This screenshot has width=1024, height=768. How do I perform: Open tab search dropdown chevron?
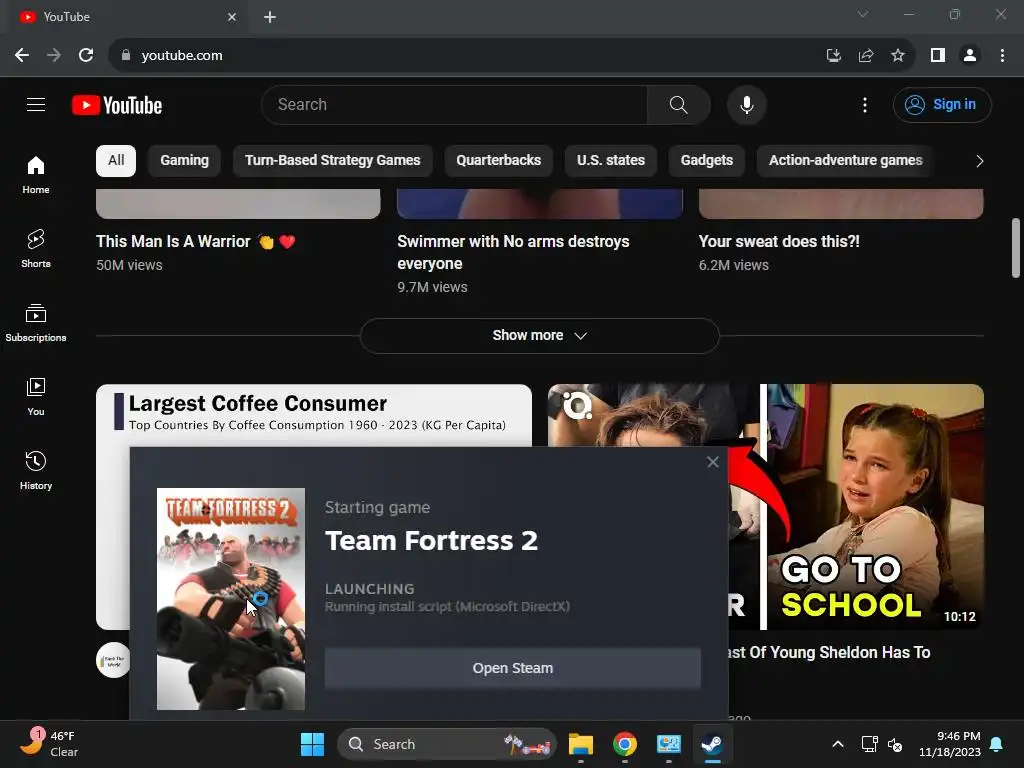pos(863,14)
